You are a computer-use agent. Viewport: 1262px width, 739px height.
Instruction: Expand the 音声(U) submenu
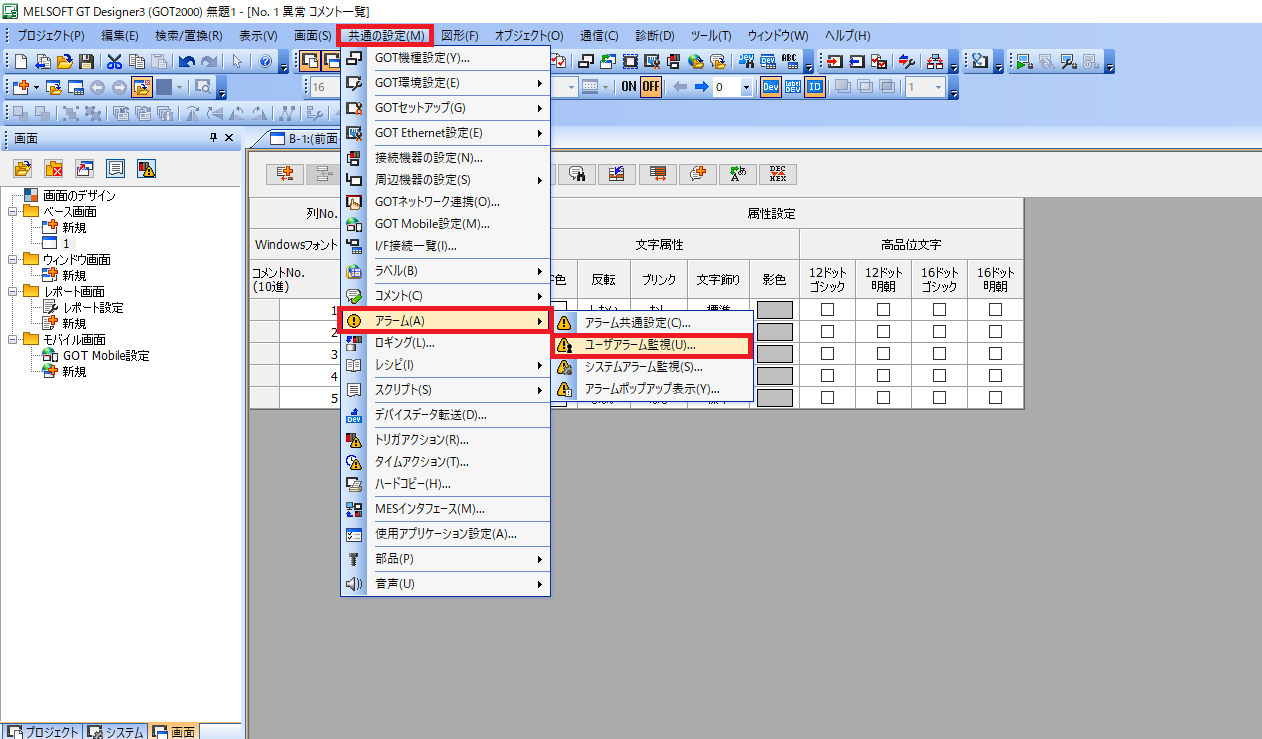[x=446, y=583]
